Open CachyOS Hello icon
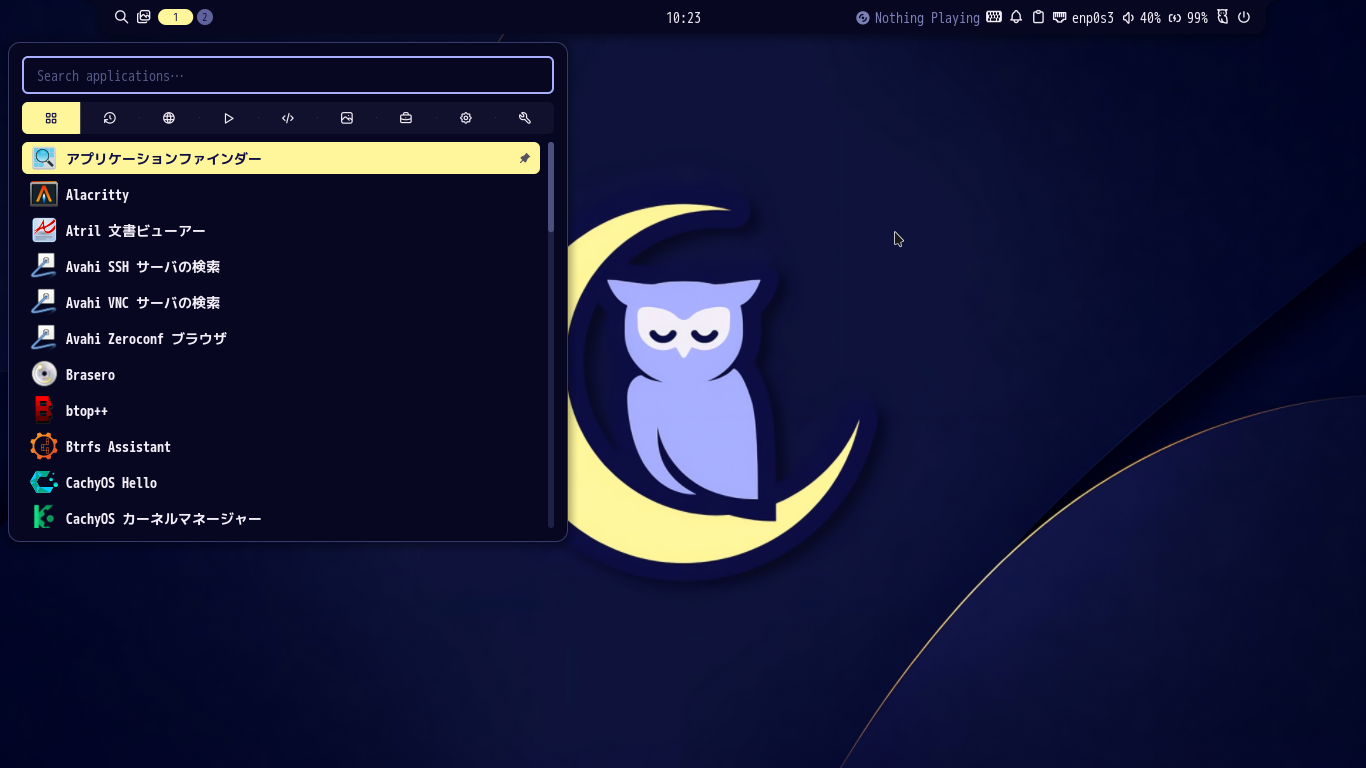1366x768 pixels. (x=44, y=482)
